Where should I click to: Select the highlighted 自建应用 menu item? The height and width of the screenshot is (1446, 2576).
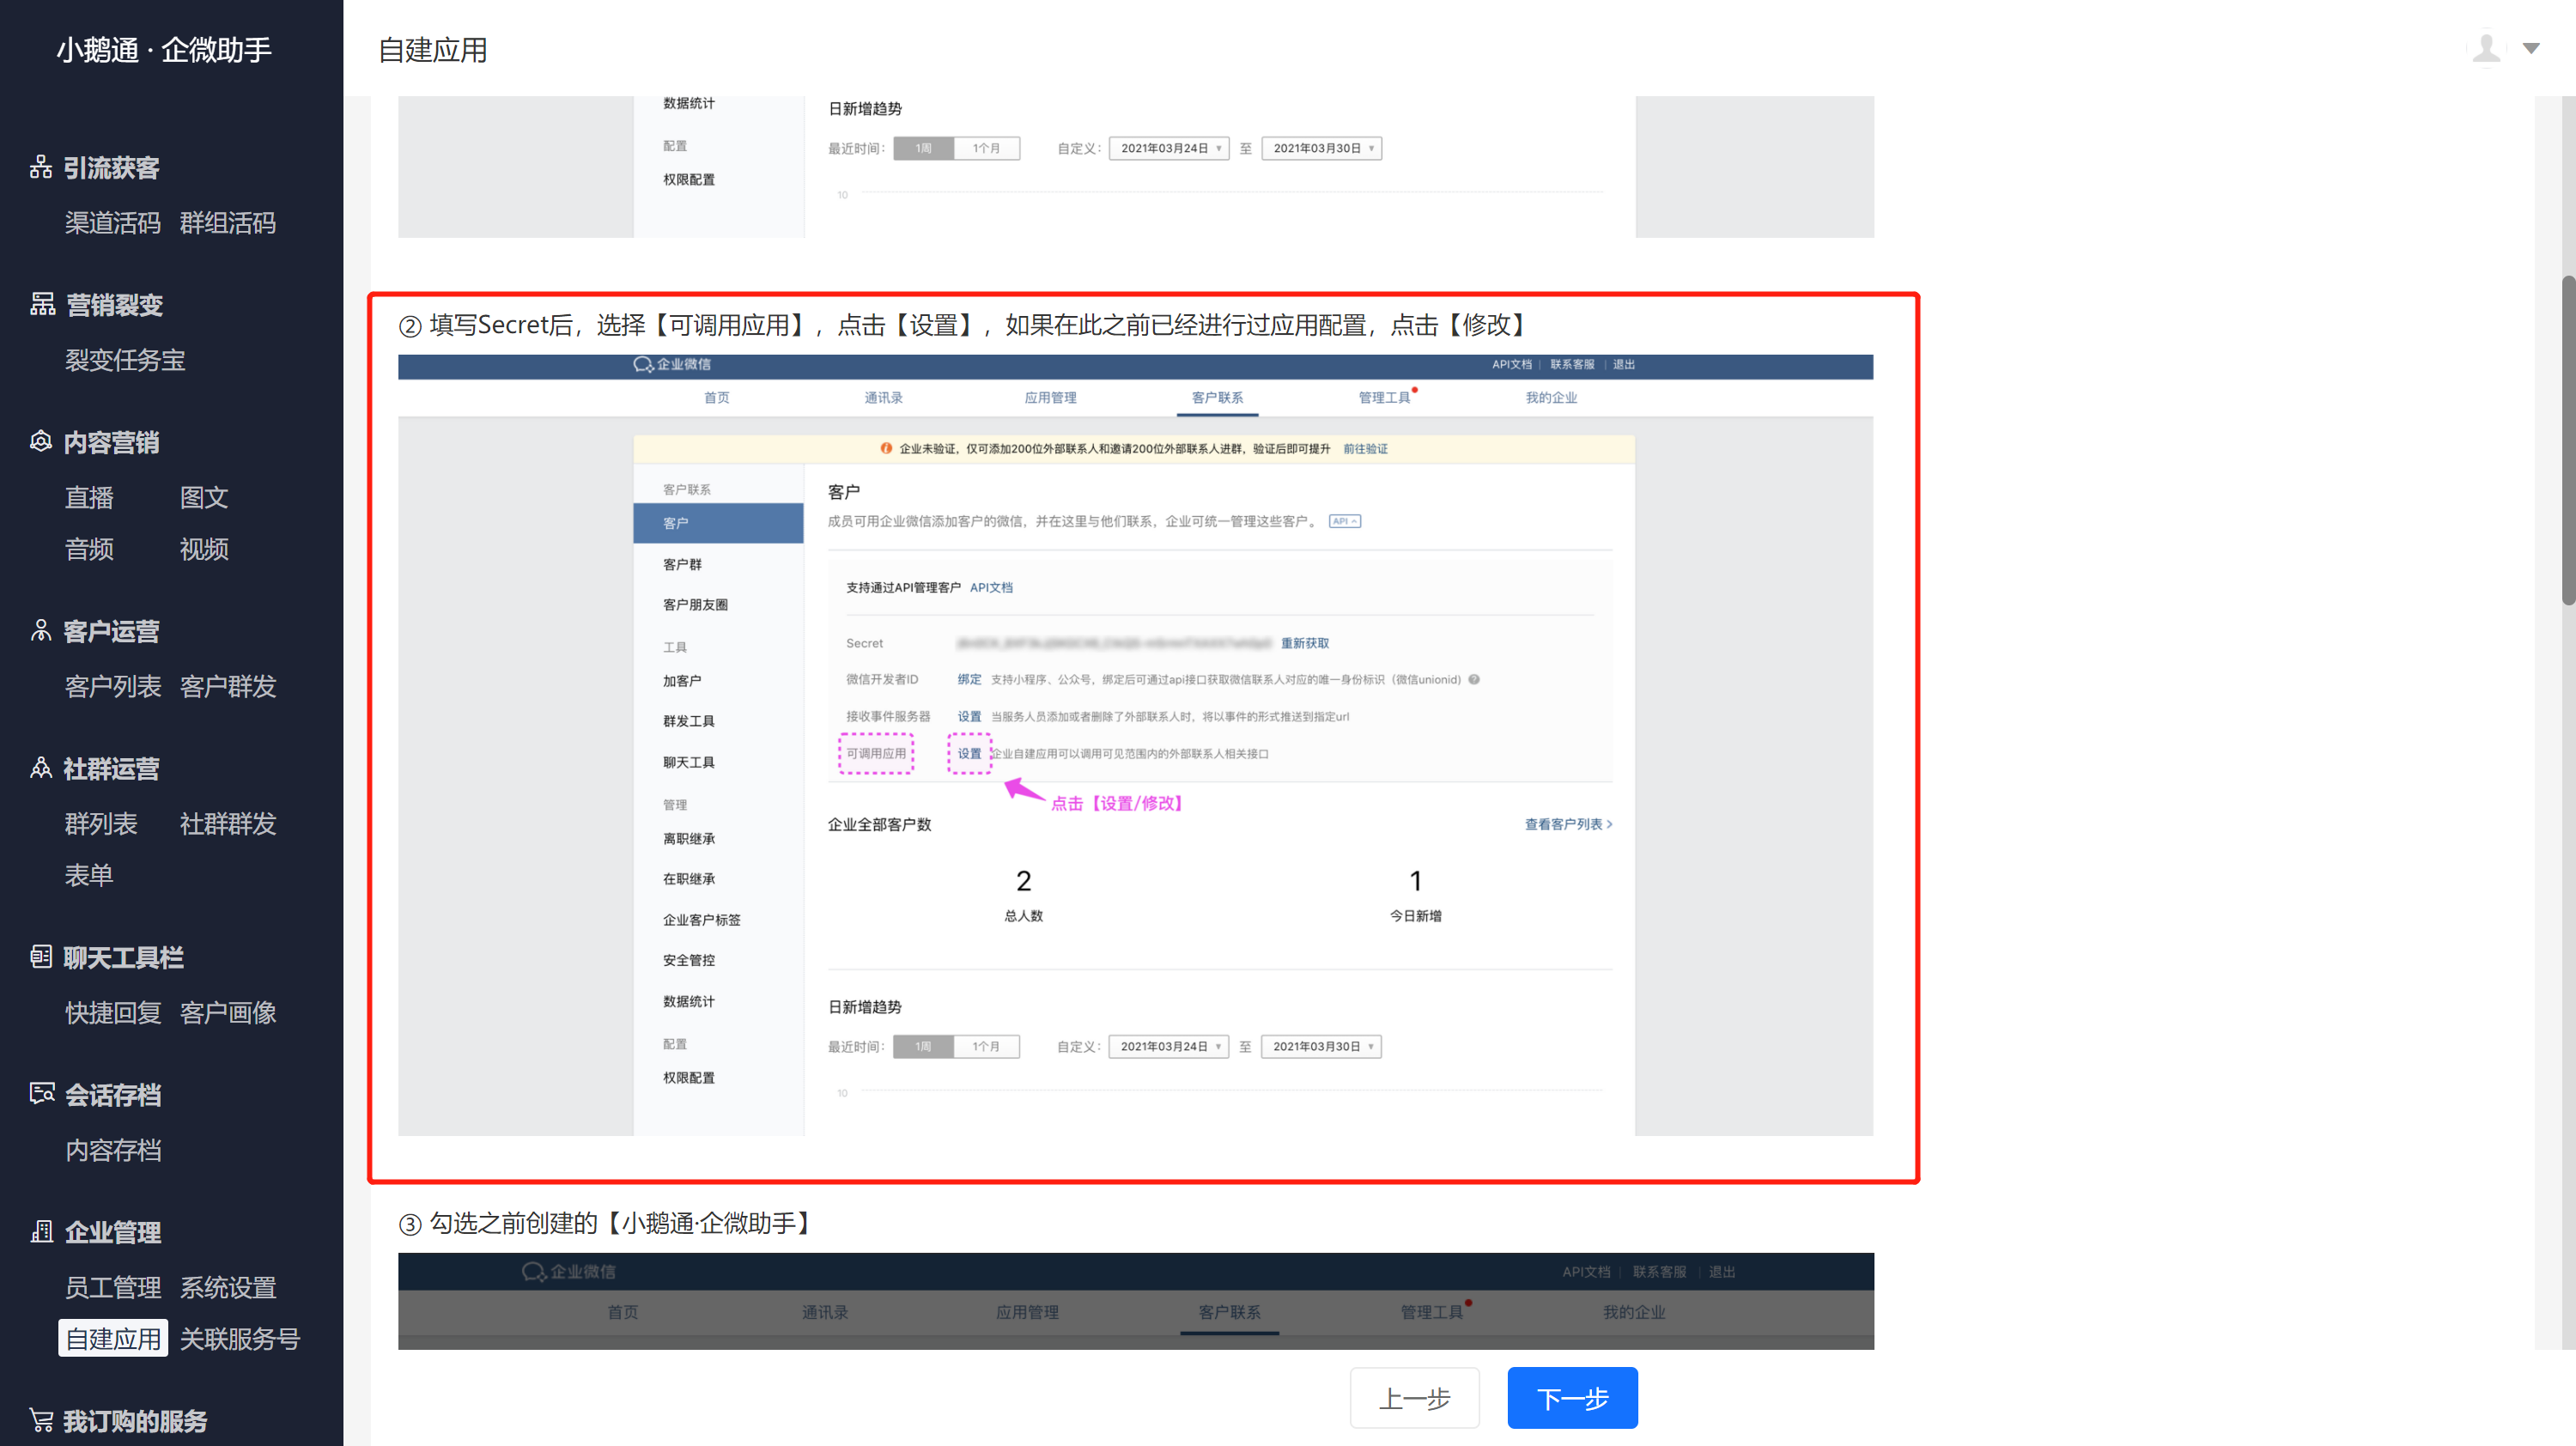tap(113, 1338)
